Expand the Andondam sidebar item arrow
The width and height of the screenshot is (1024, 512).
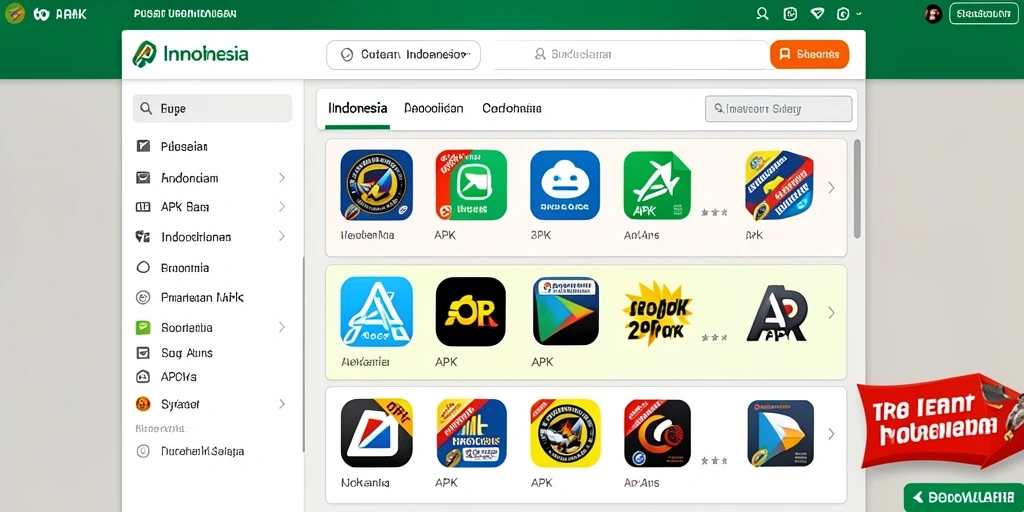(x=281, y=178)
